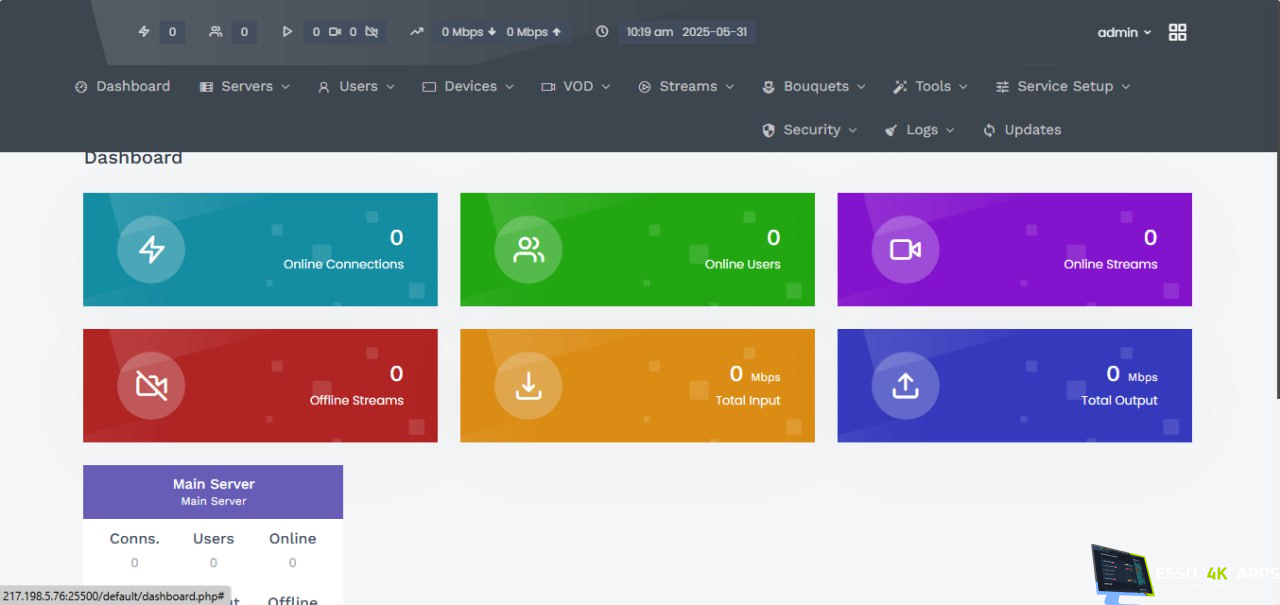Click the lightning bolt connections icon in header
The height and width of the screenshot is (605, 1280).
coord(144,32)
